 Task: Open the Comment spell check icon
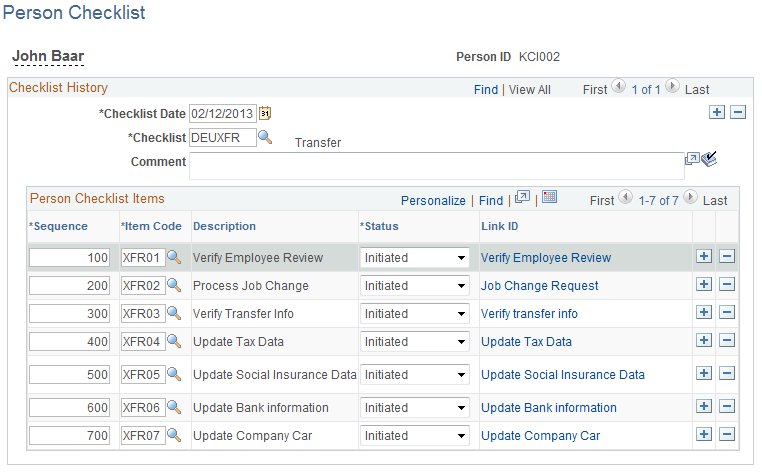pyautogui.click(x=709, y=159)
